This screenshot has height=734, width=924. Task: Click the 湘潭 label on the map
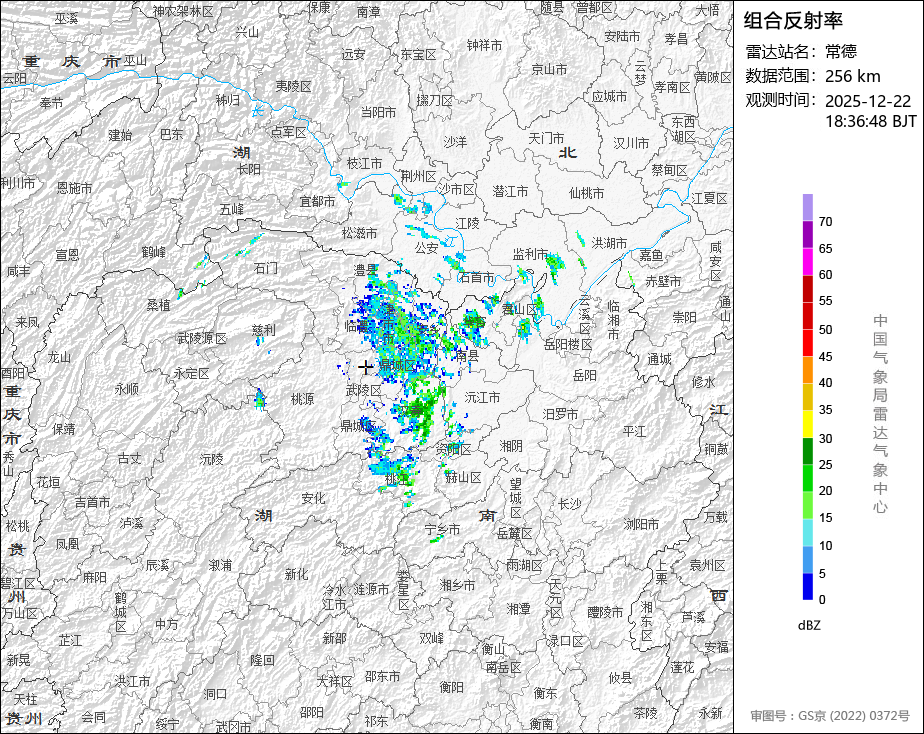[x=519, y=609]
